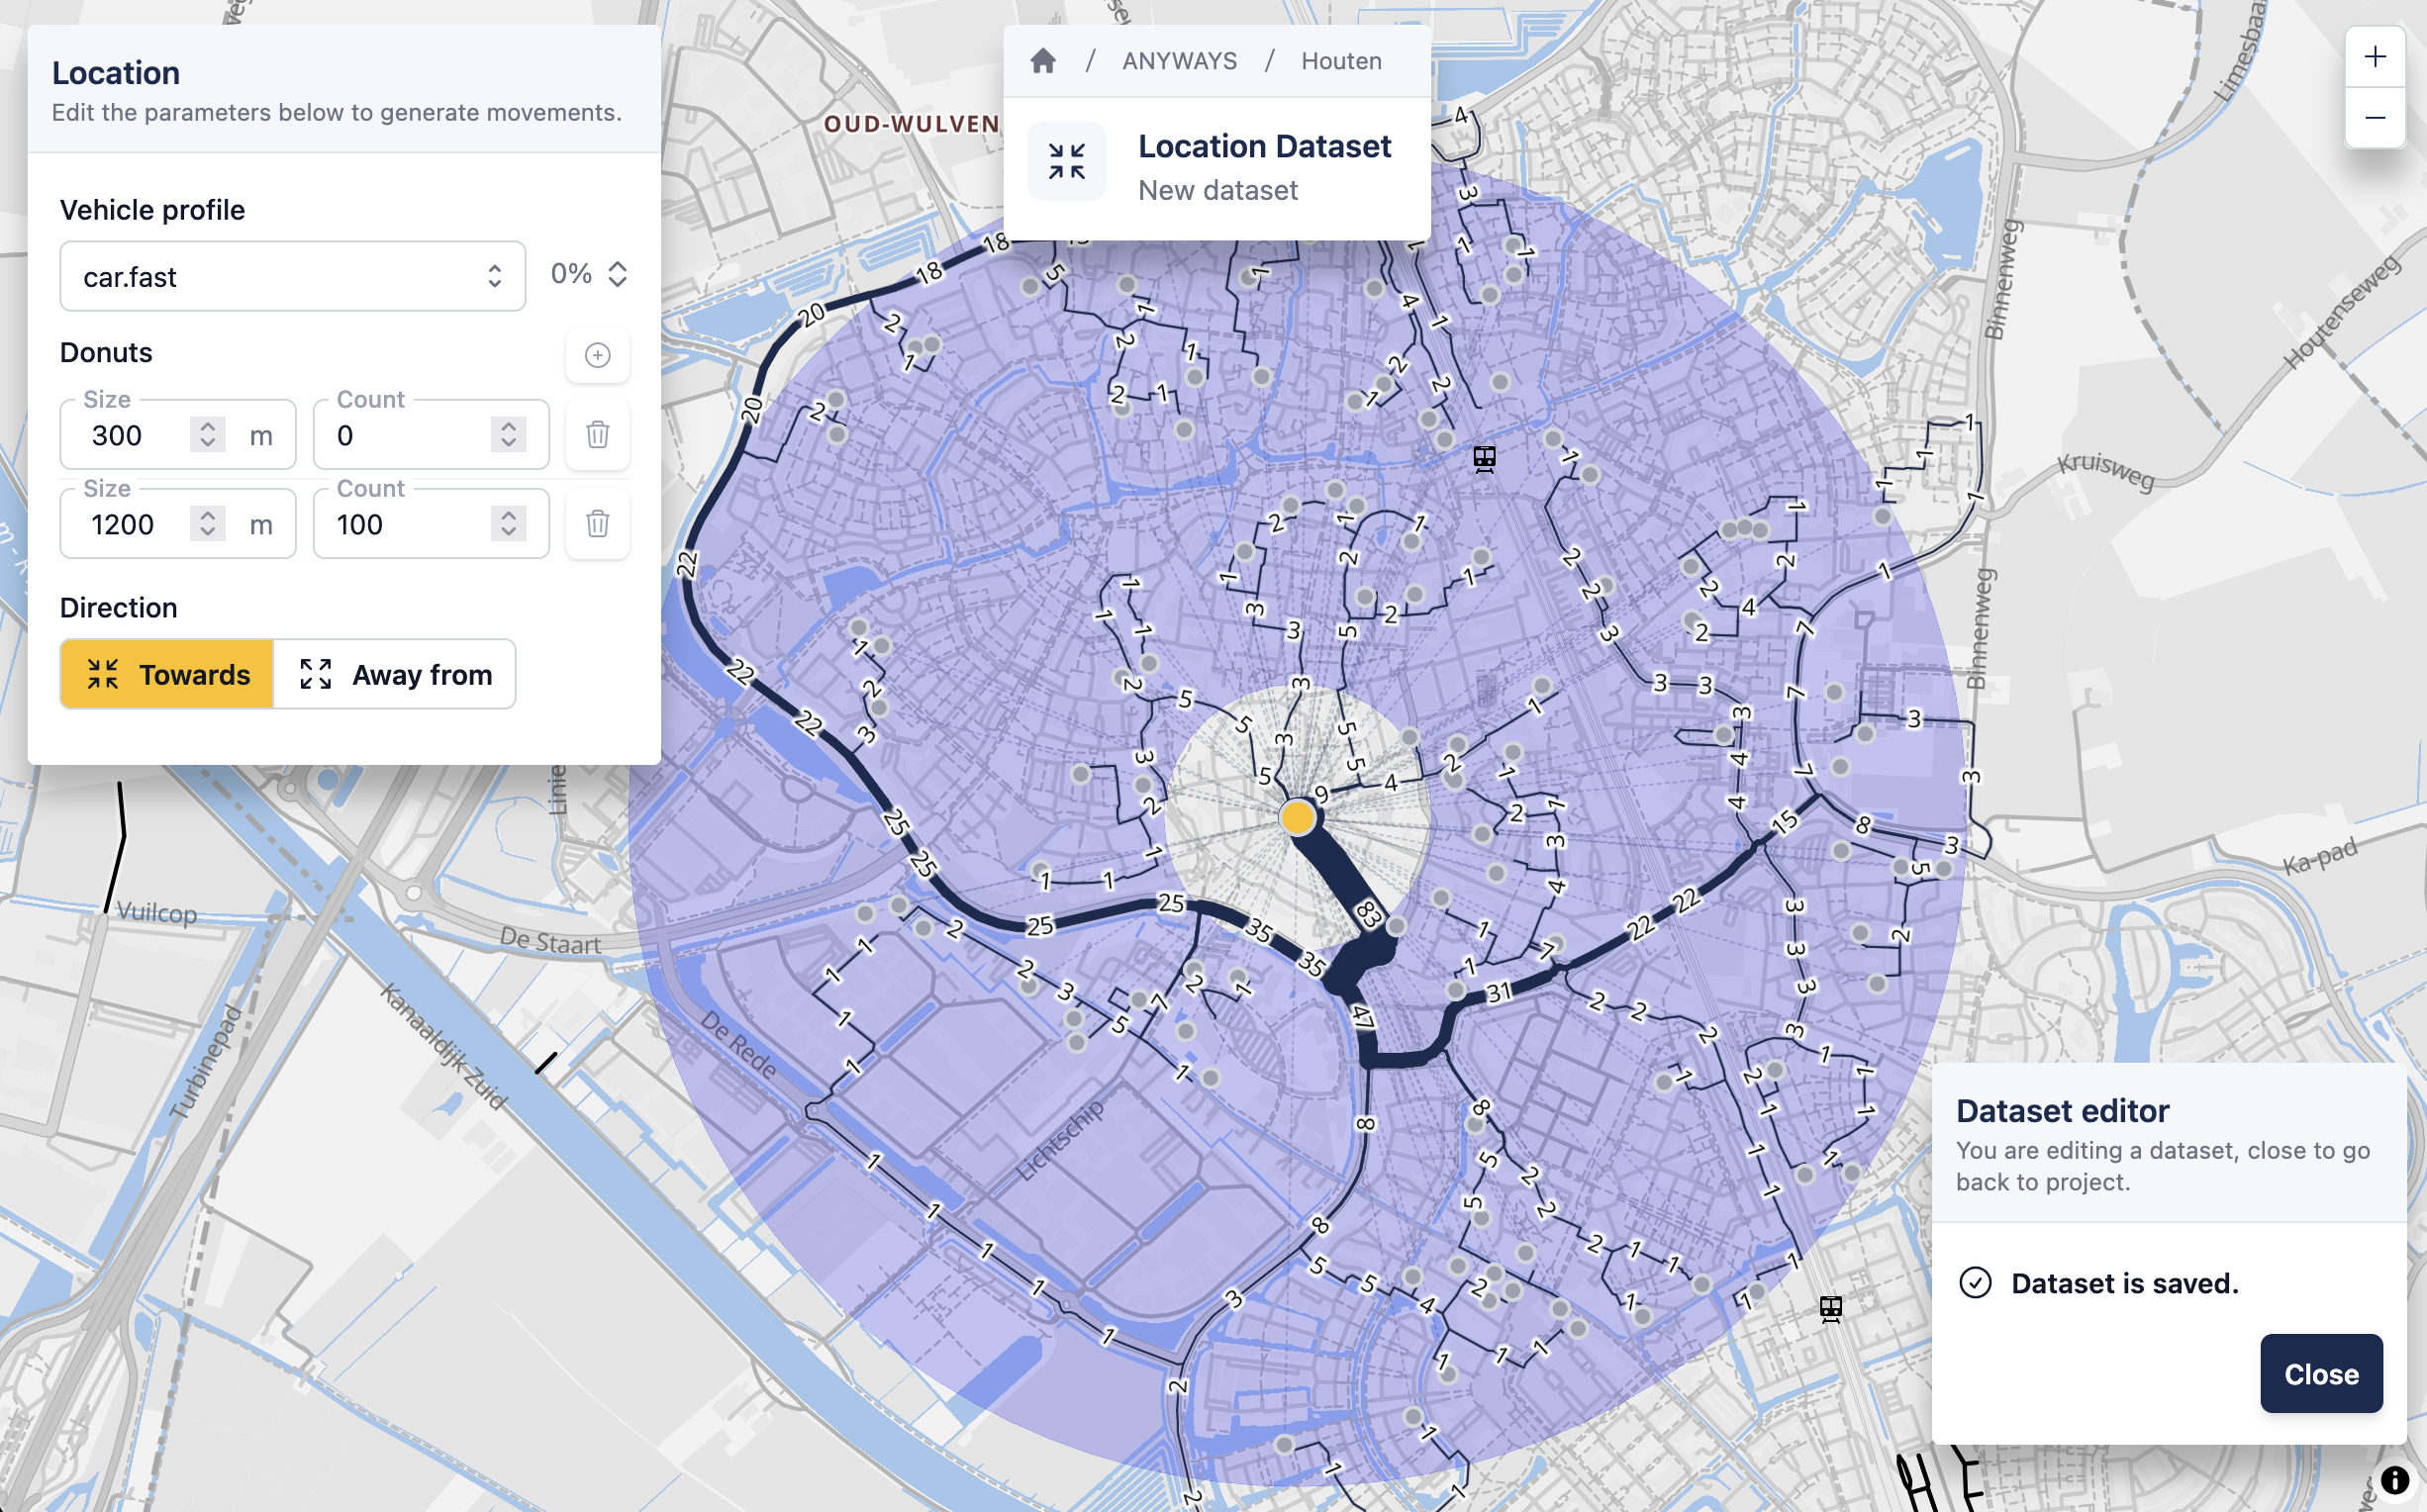Adjust the Size stepper for 300 m
2427x1512 pixels.
click(208, 434)
